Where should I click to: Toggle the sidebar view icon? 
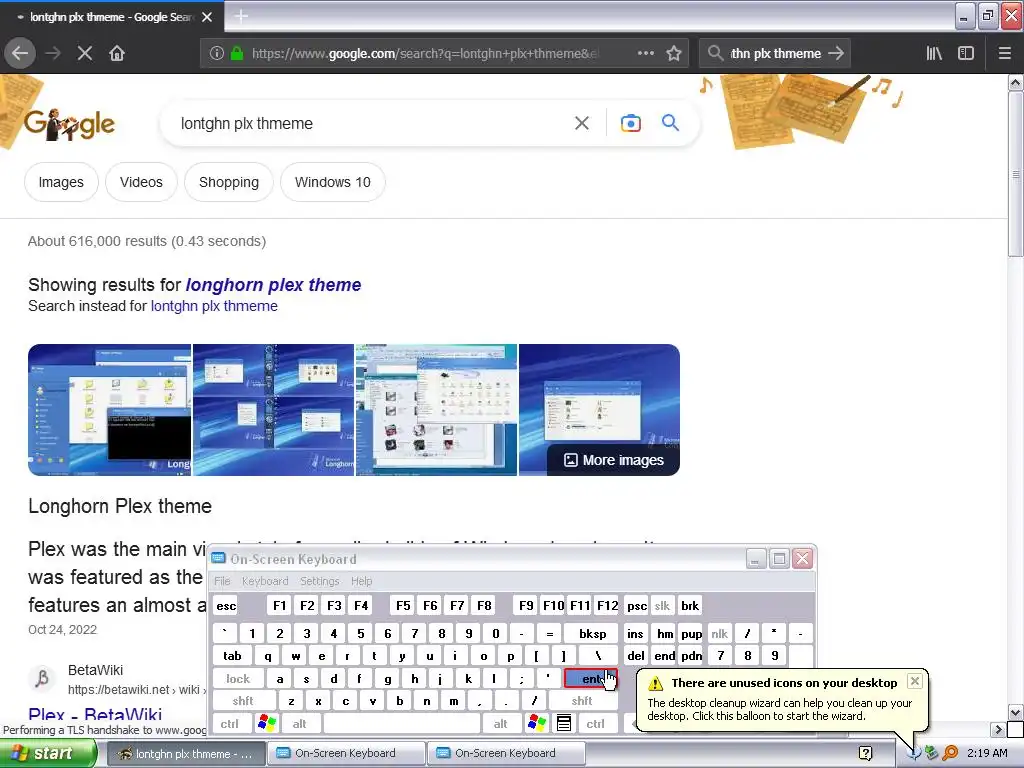coord(966,53)
